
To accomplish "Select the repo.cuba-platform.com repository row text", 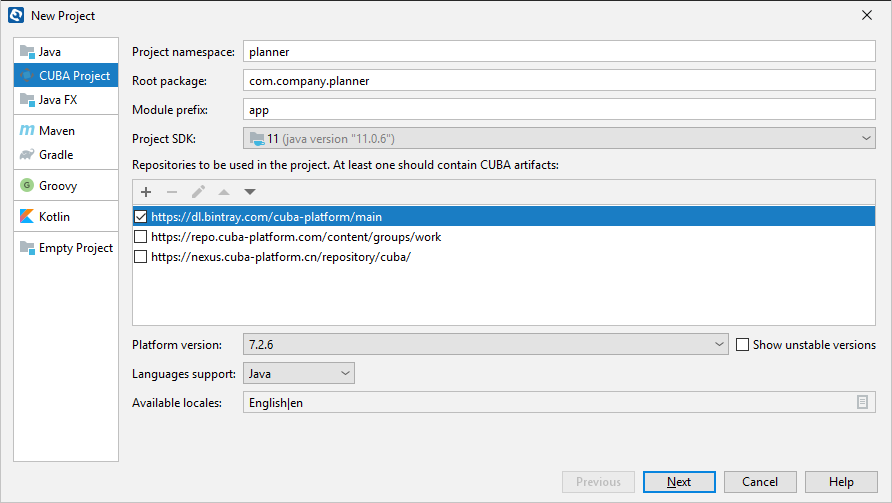I will pos(296,237).
